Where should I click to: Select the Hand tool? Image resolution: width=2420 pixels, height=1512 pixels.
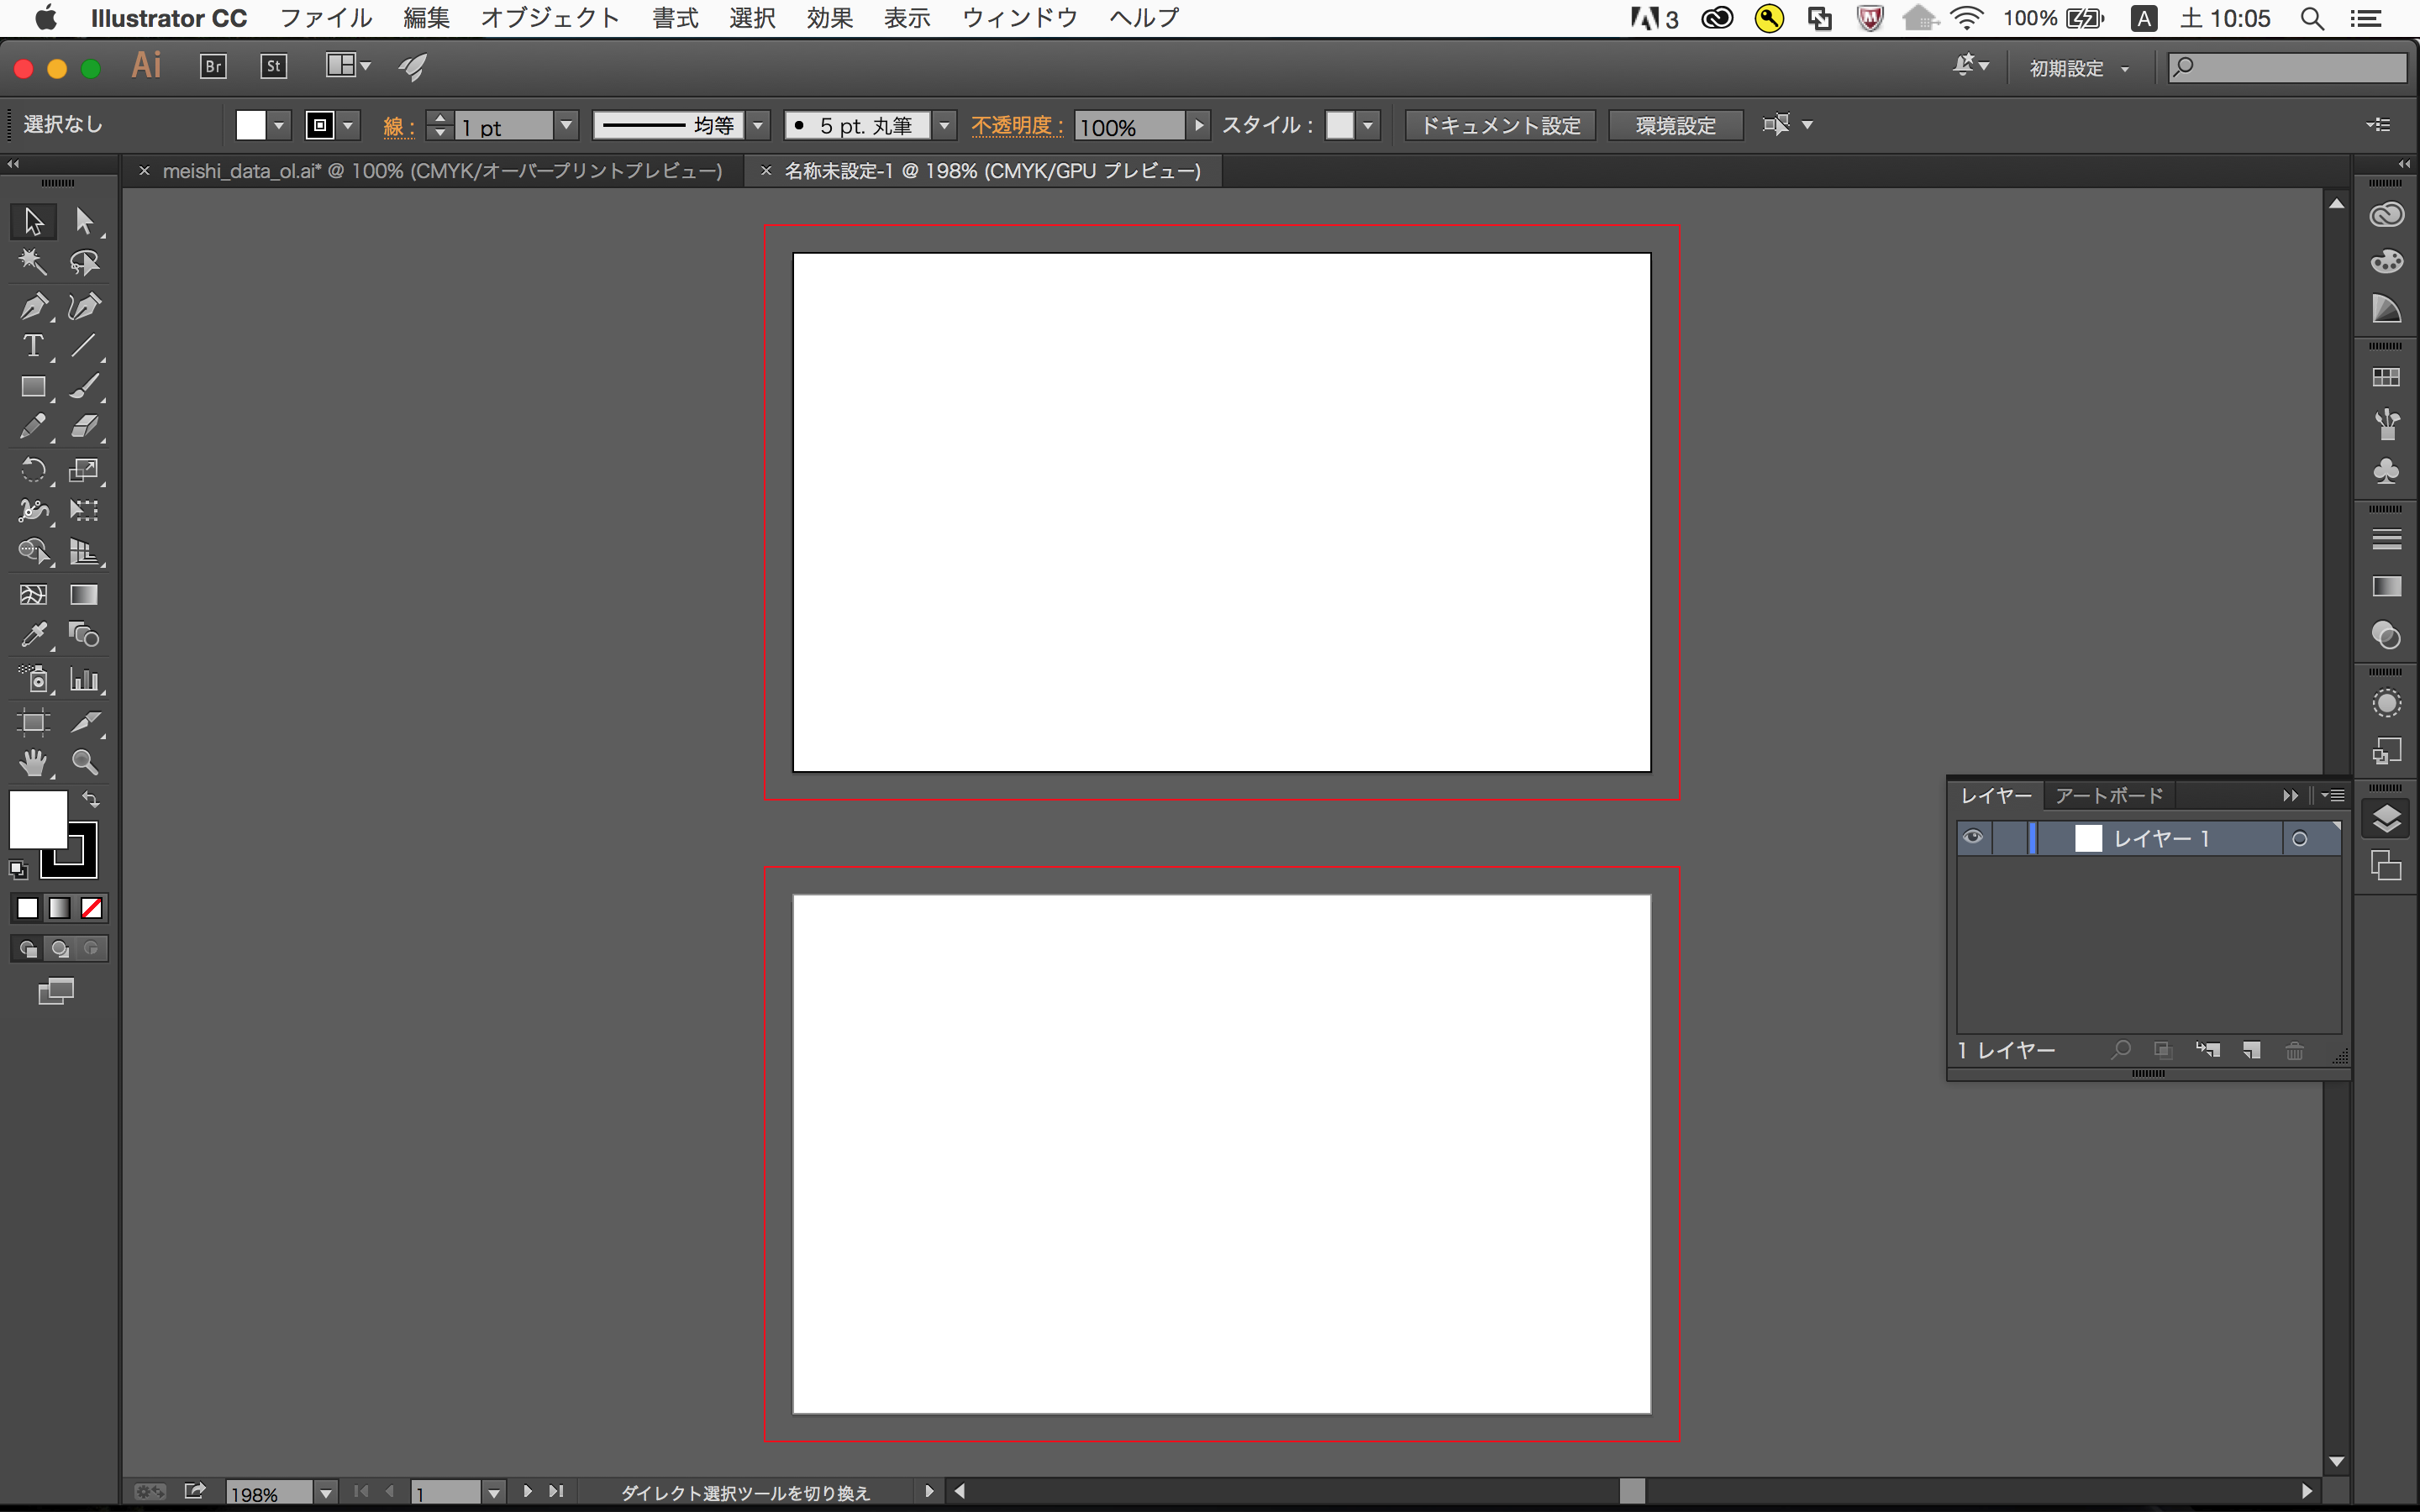tap(33, 763)
